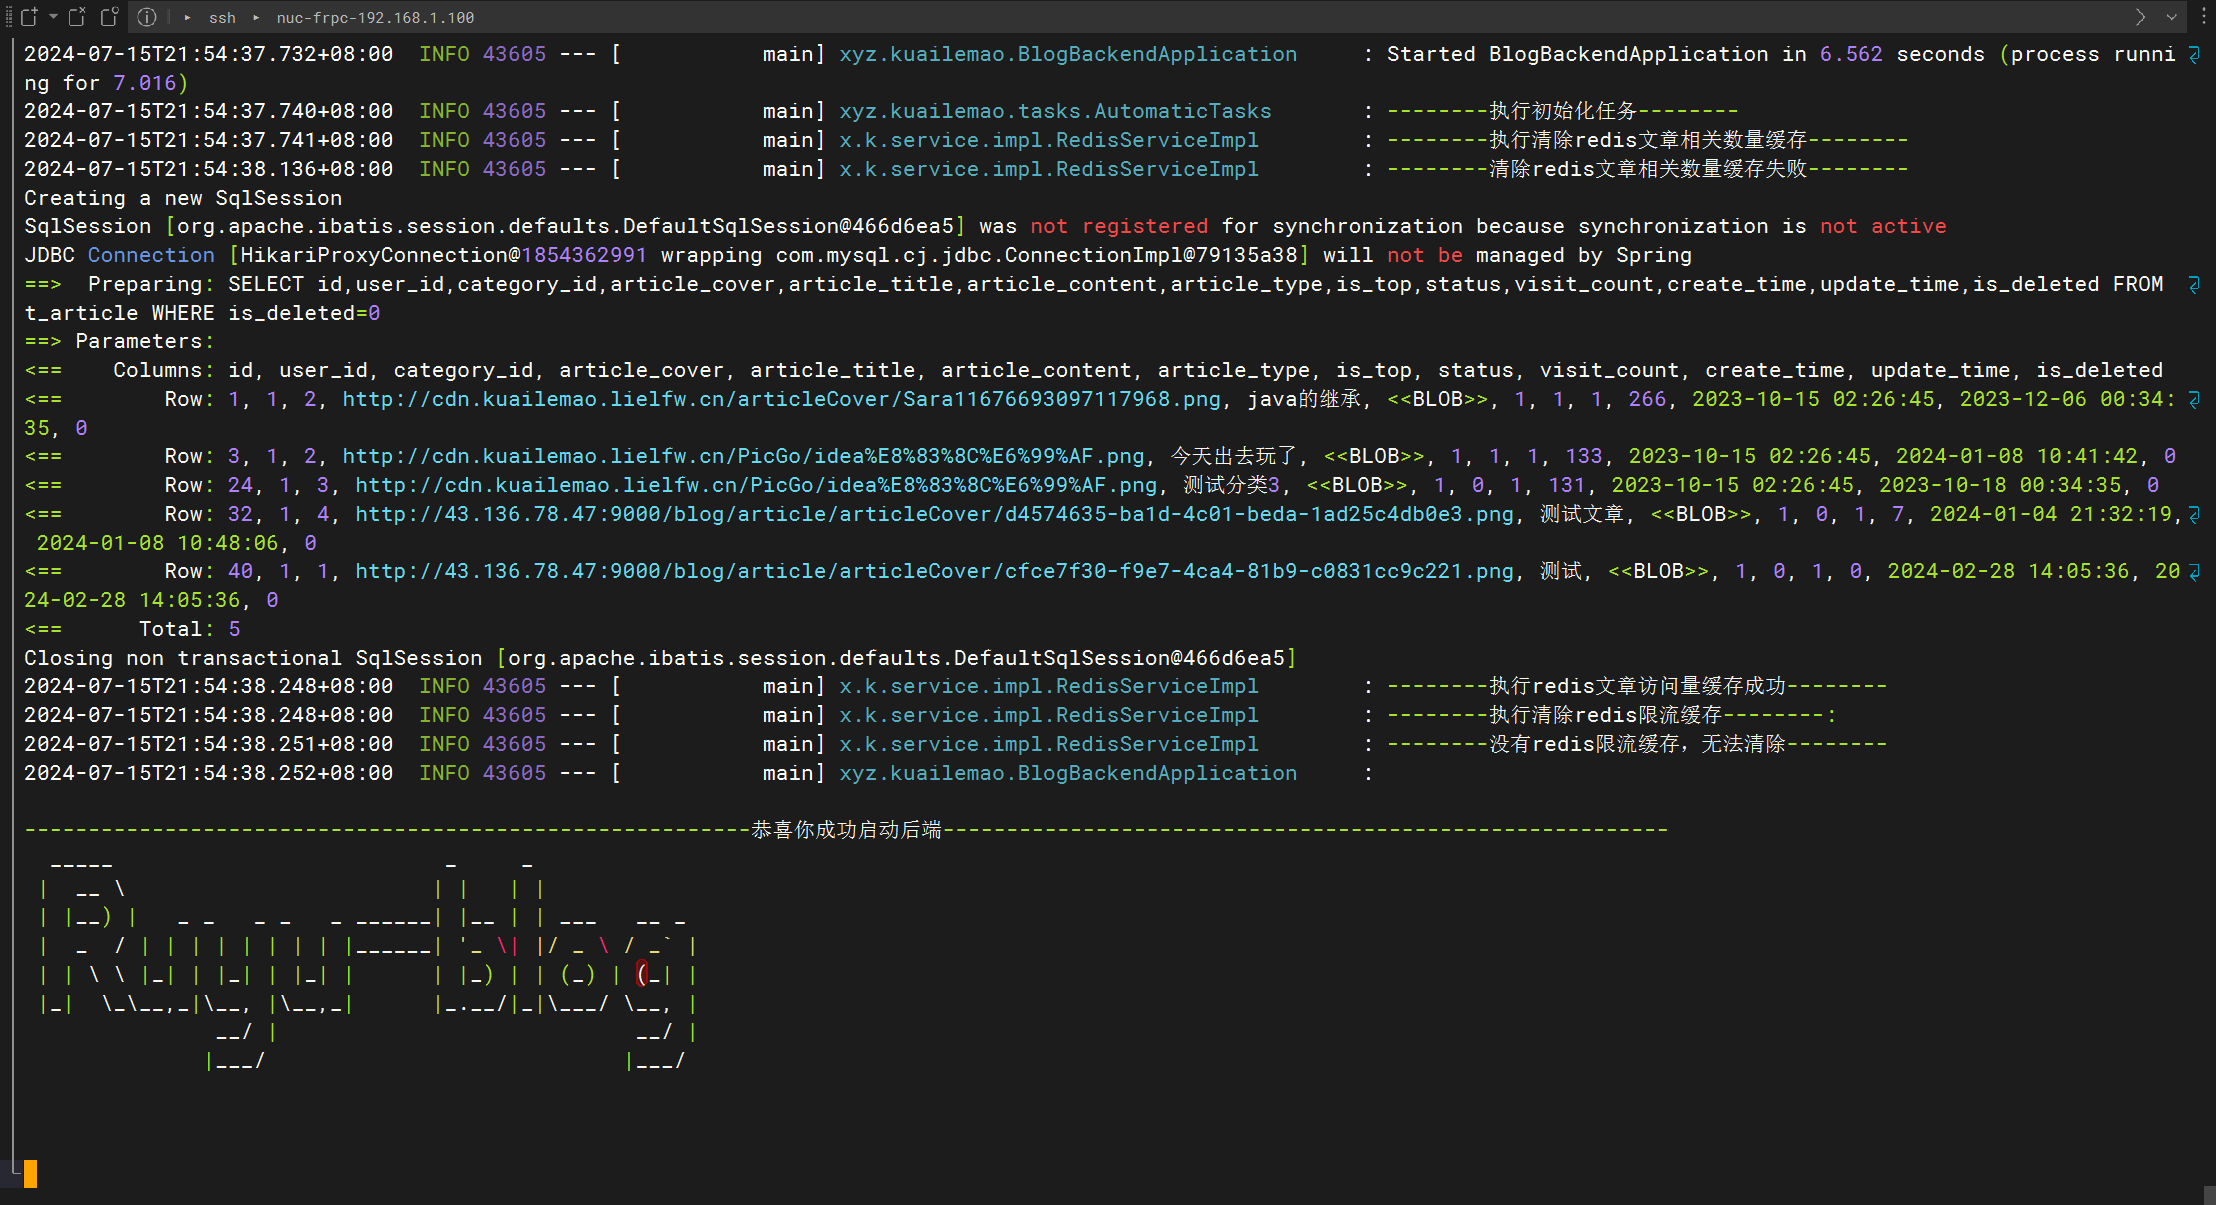Image resolution: width=2216 pixels, height=1205 pixels.
Task: Grab the dotted drag handle on the toolbar
Action: click(9, 17)
